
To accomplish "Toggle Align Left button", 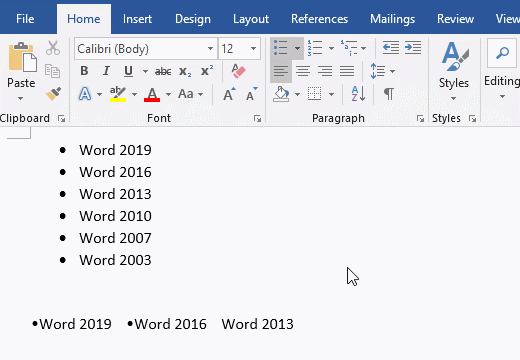I will point(281,71).
